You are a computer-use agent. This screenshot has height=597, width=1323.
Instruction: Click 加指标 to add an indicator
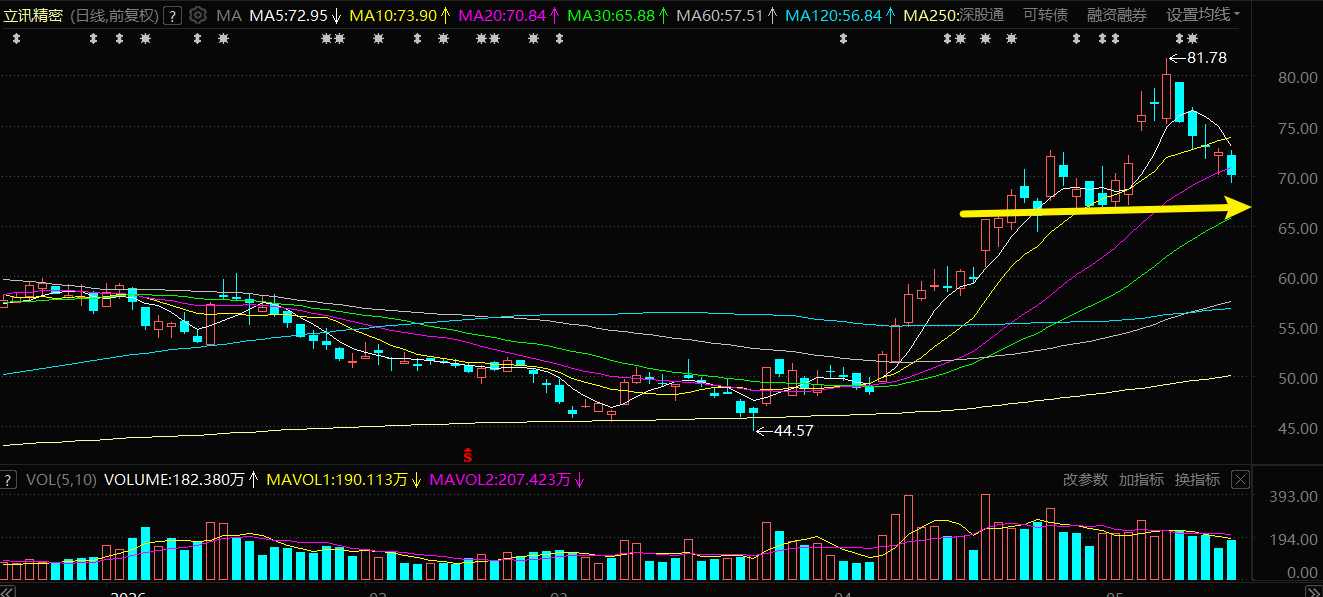pyautogui.click(x=1141, y=480)
